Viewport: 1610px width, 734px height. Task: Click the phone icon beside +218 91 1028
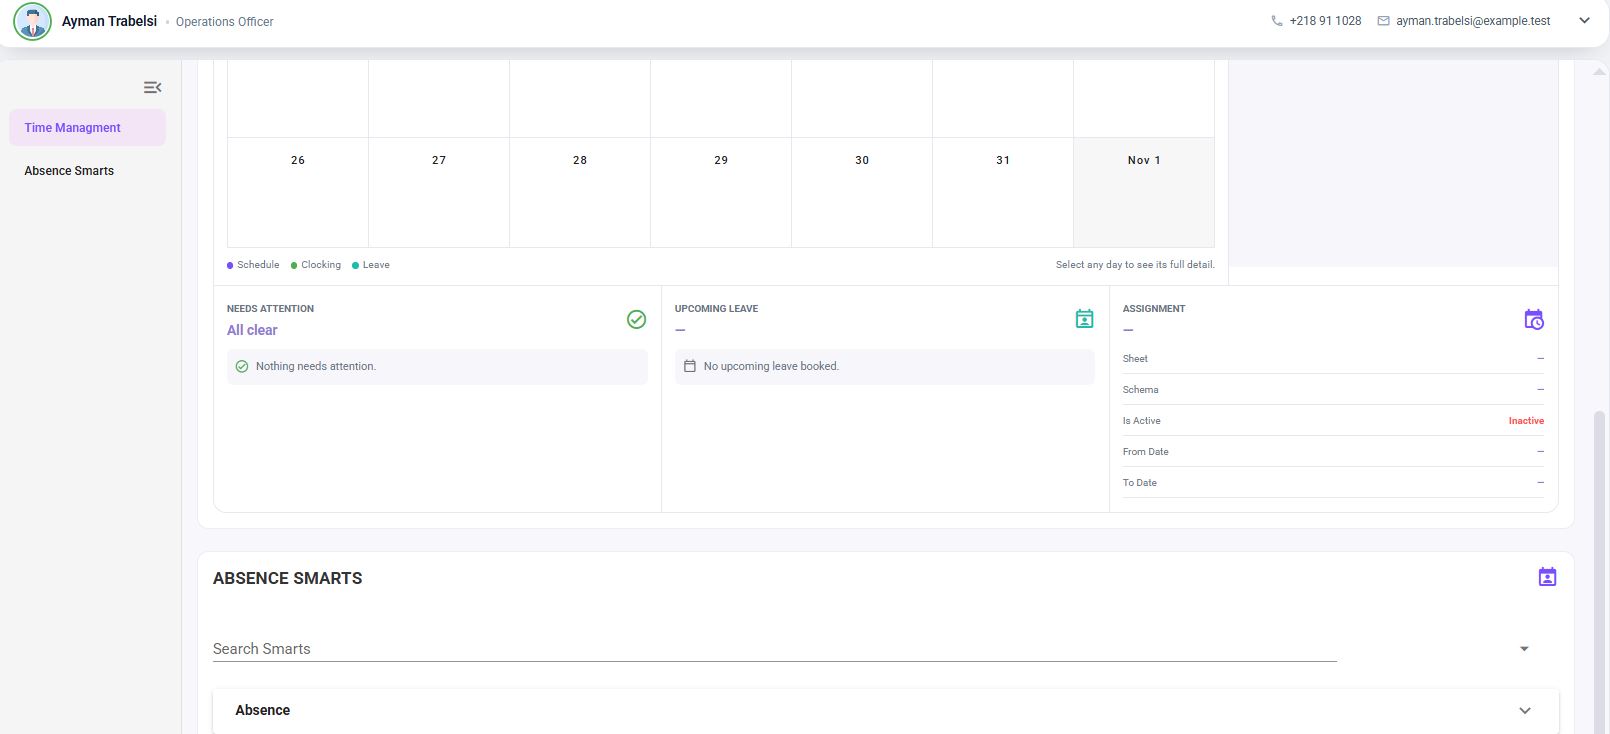coord(1277,21)
